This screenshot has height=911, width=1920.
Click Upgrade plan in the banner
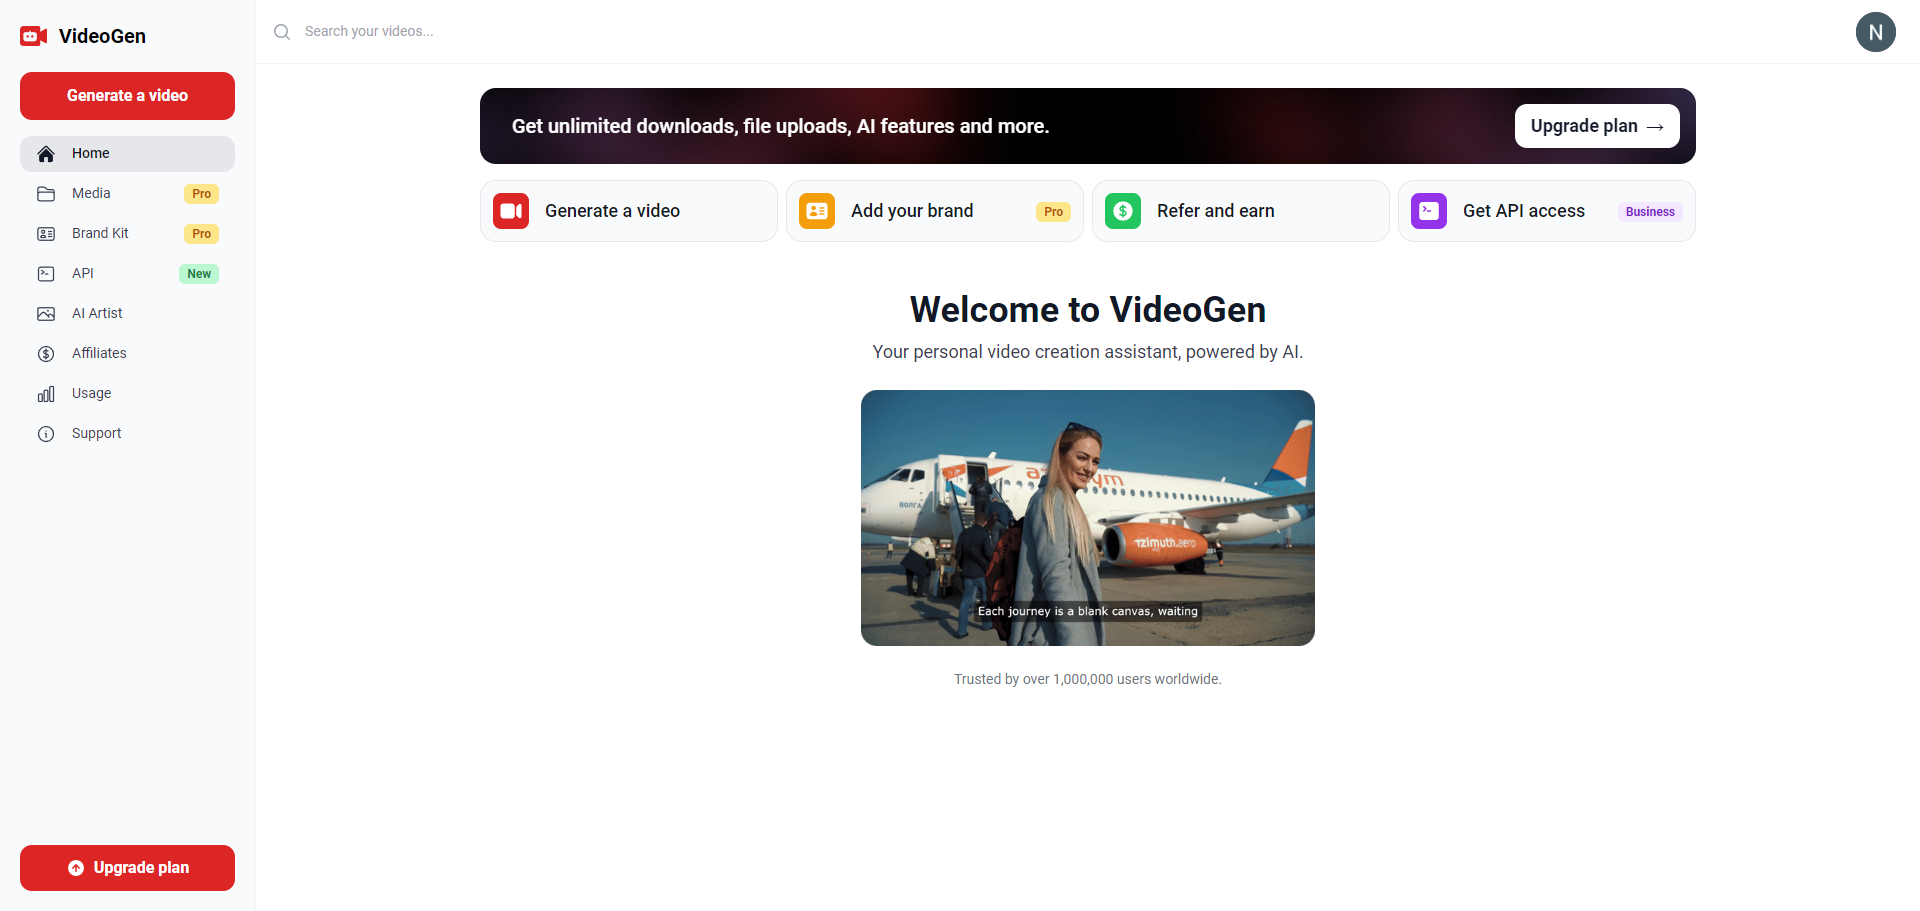click(1597, 126)
